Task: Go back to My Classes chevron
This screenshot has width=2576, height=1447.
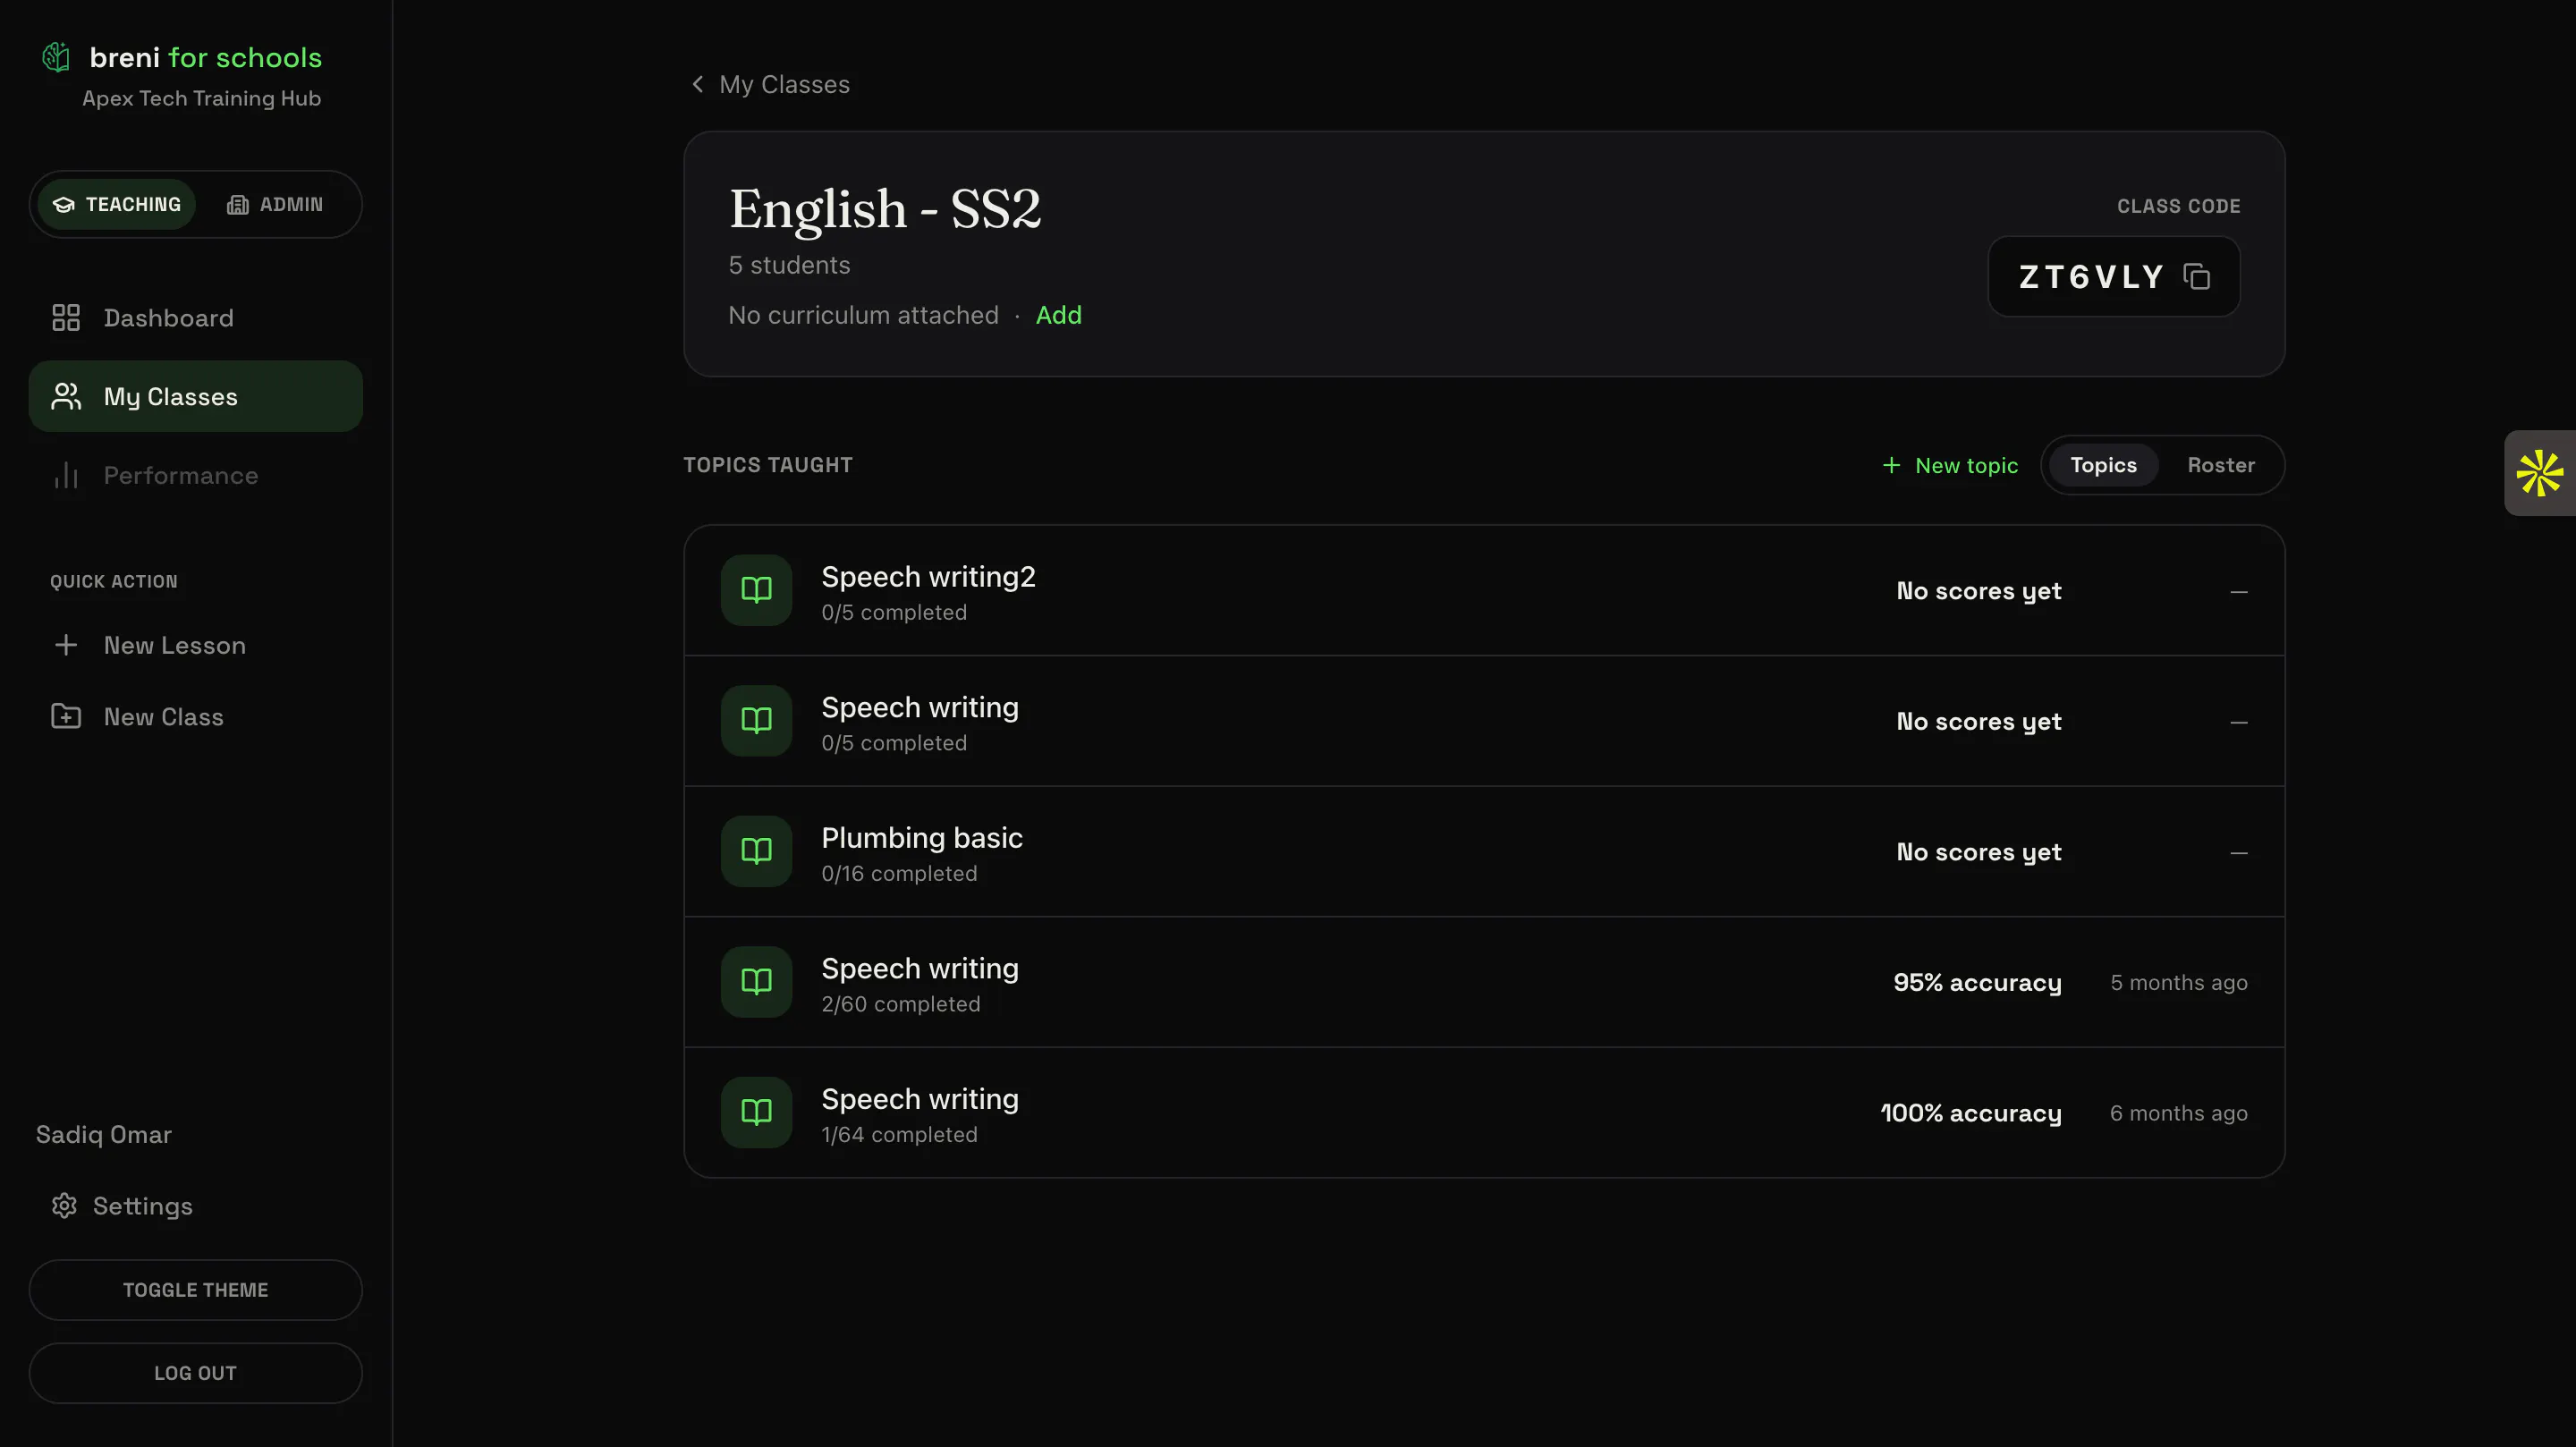Action: [x=698, y=84]
